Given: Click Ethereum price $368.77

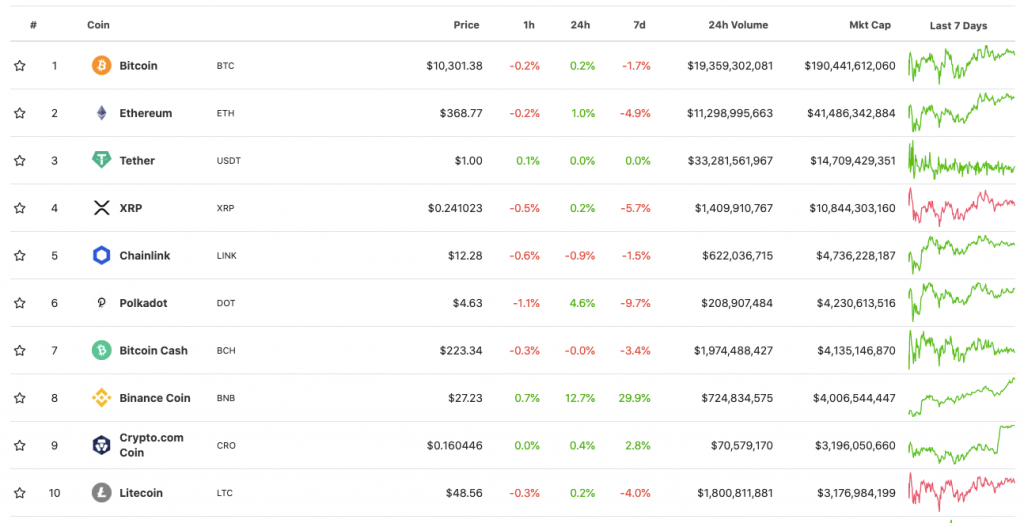Looking at the screenshot, I should tap(461, 113).
